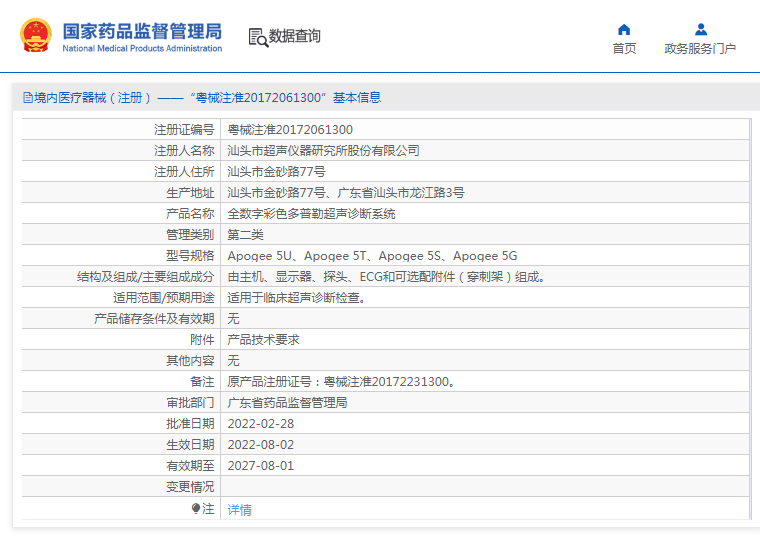The height and width of the screenshot is (541, 760).
Task: Click expiry date 2027-08-01
Action: 260,466
